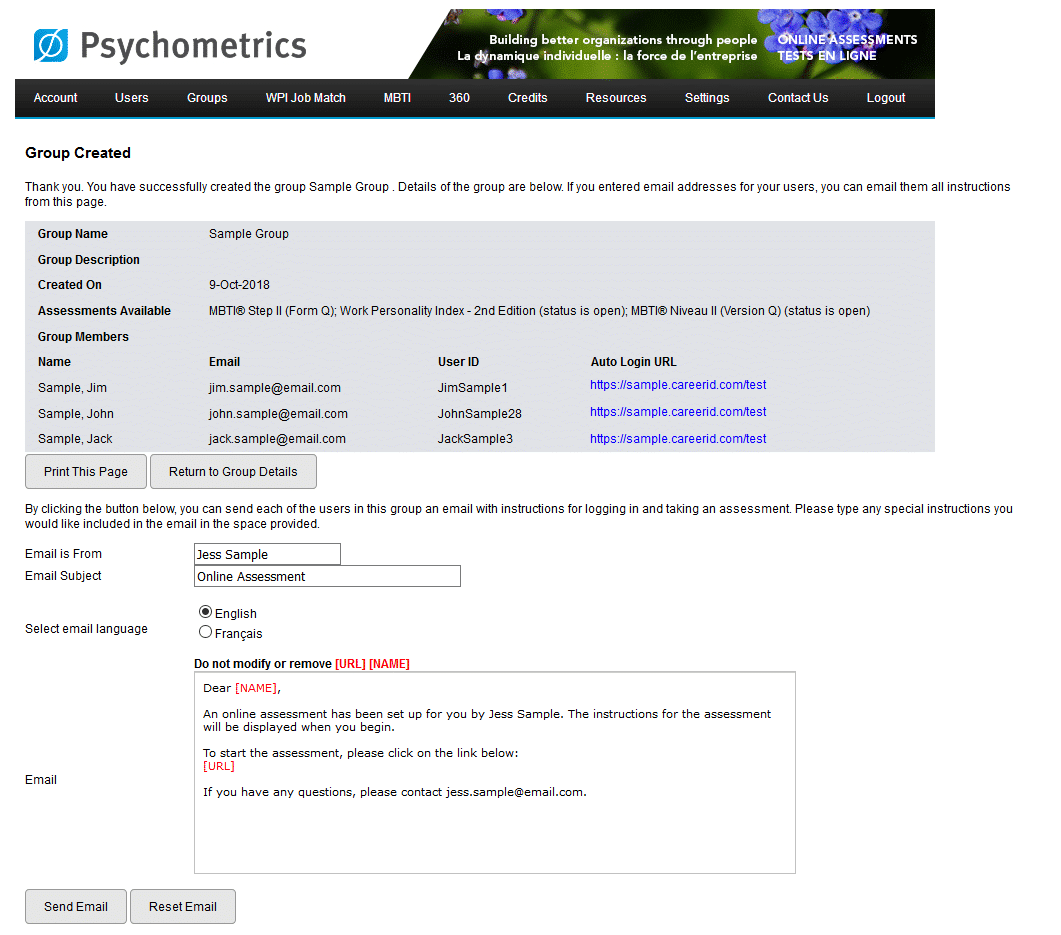Image resolution: width=1061 pixels, height=935 pixels.
Task: Click the name Sample, Jack
Action: pos(75,439)
